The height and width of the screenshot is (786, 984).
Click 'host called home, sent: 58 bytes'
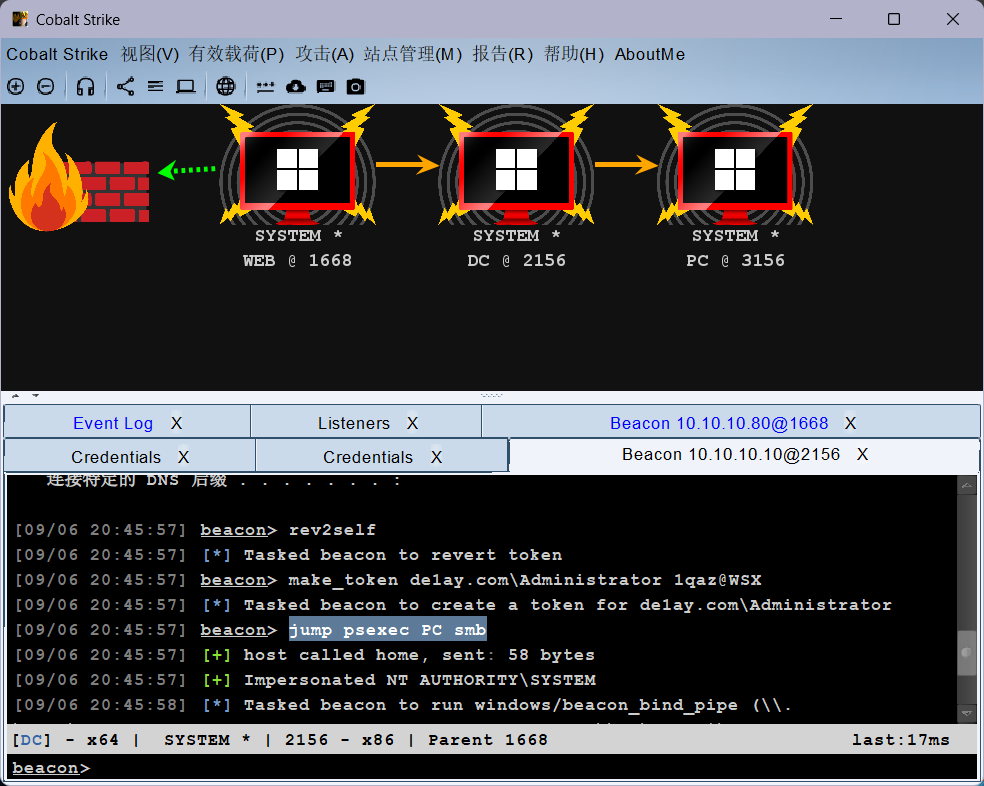(x=419, y=655)
